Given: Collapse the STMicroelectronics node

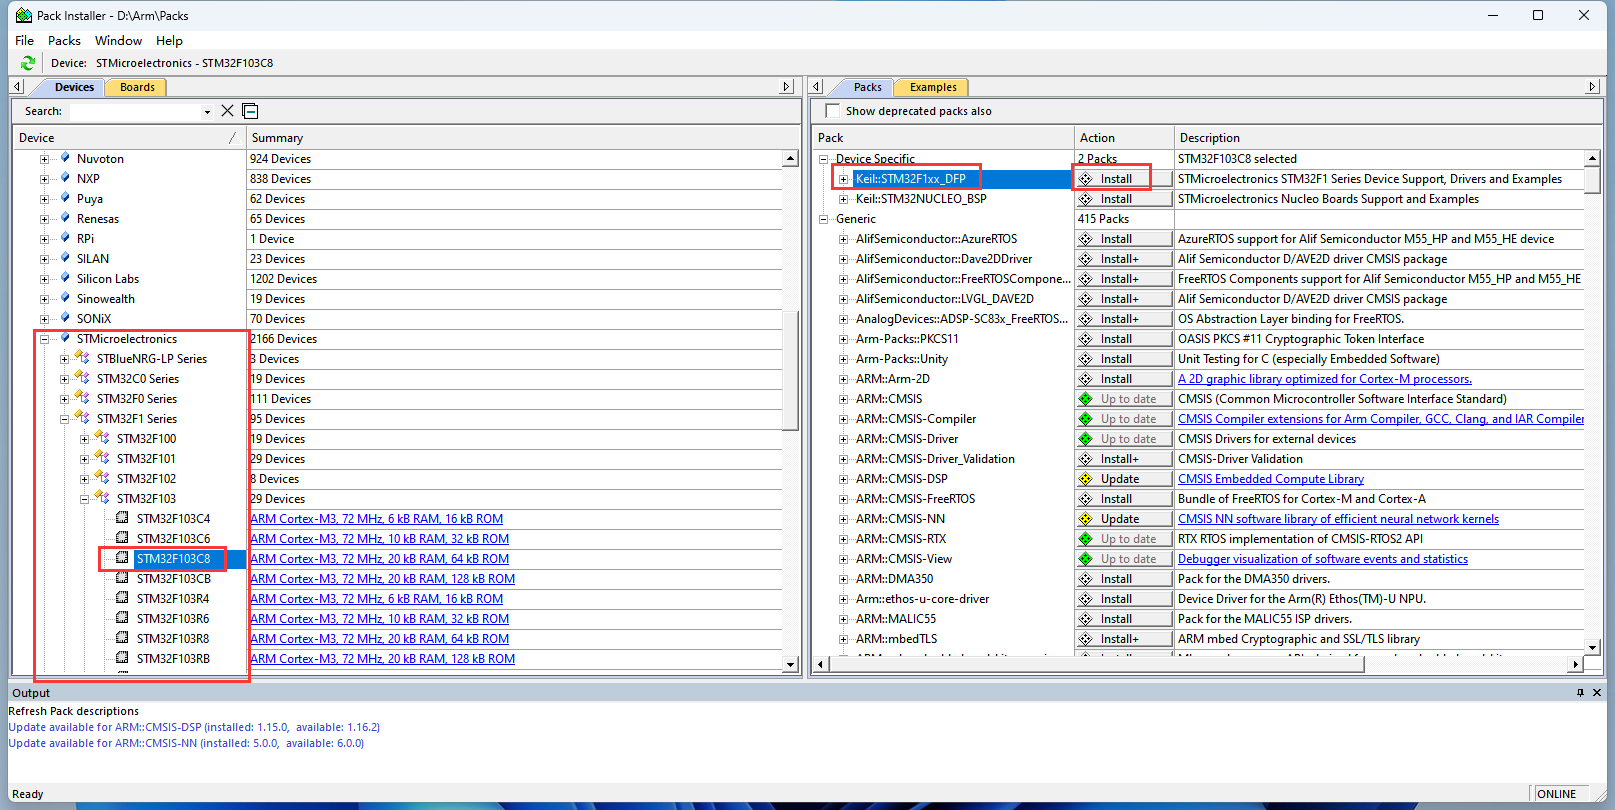Looking at the screenshot, I should [44, 339].
